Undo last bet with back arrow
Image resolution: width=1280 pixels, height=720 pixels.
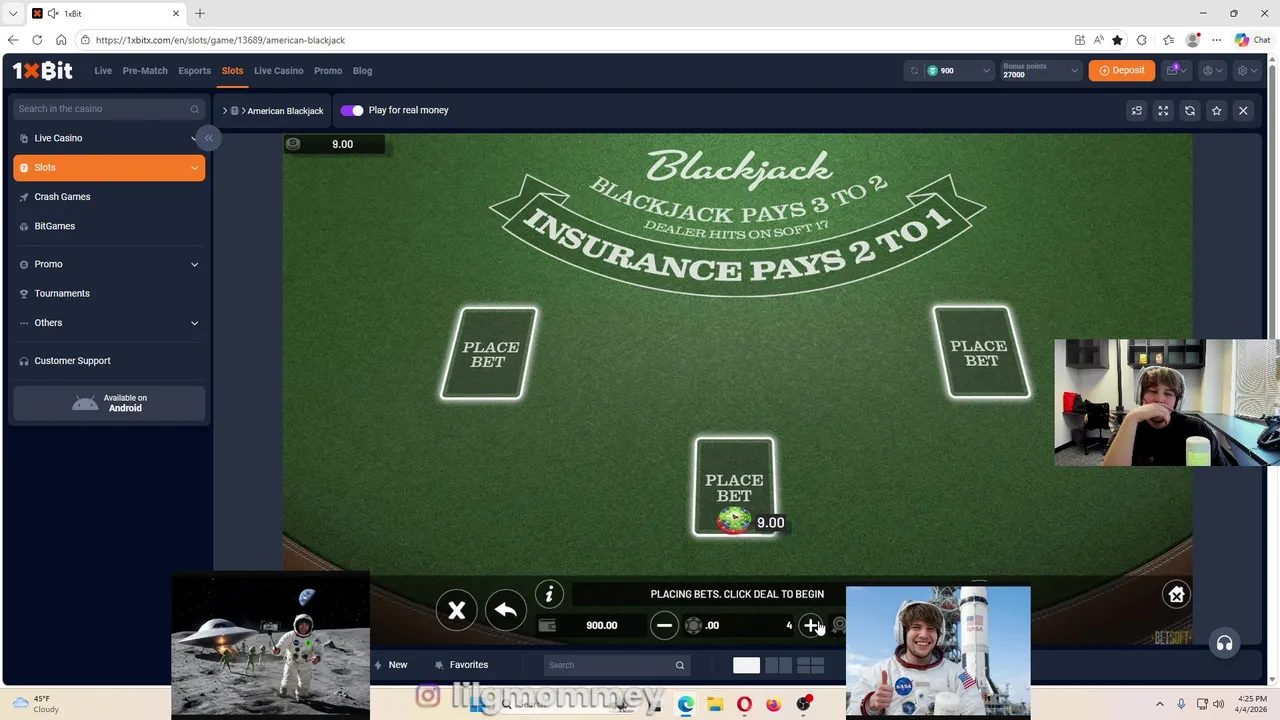point(506,610)
